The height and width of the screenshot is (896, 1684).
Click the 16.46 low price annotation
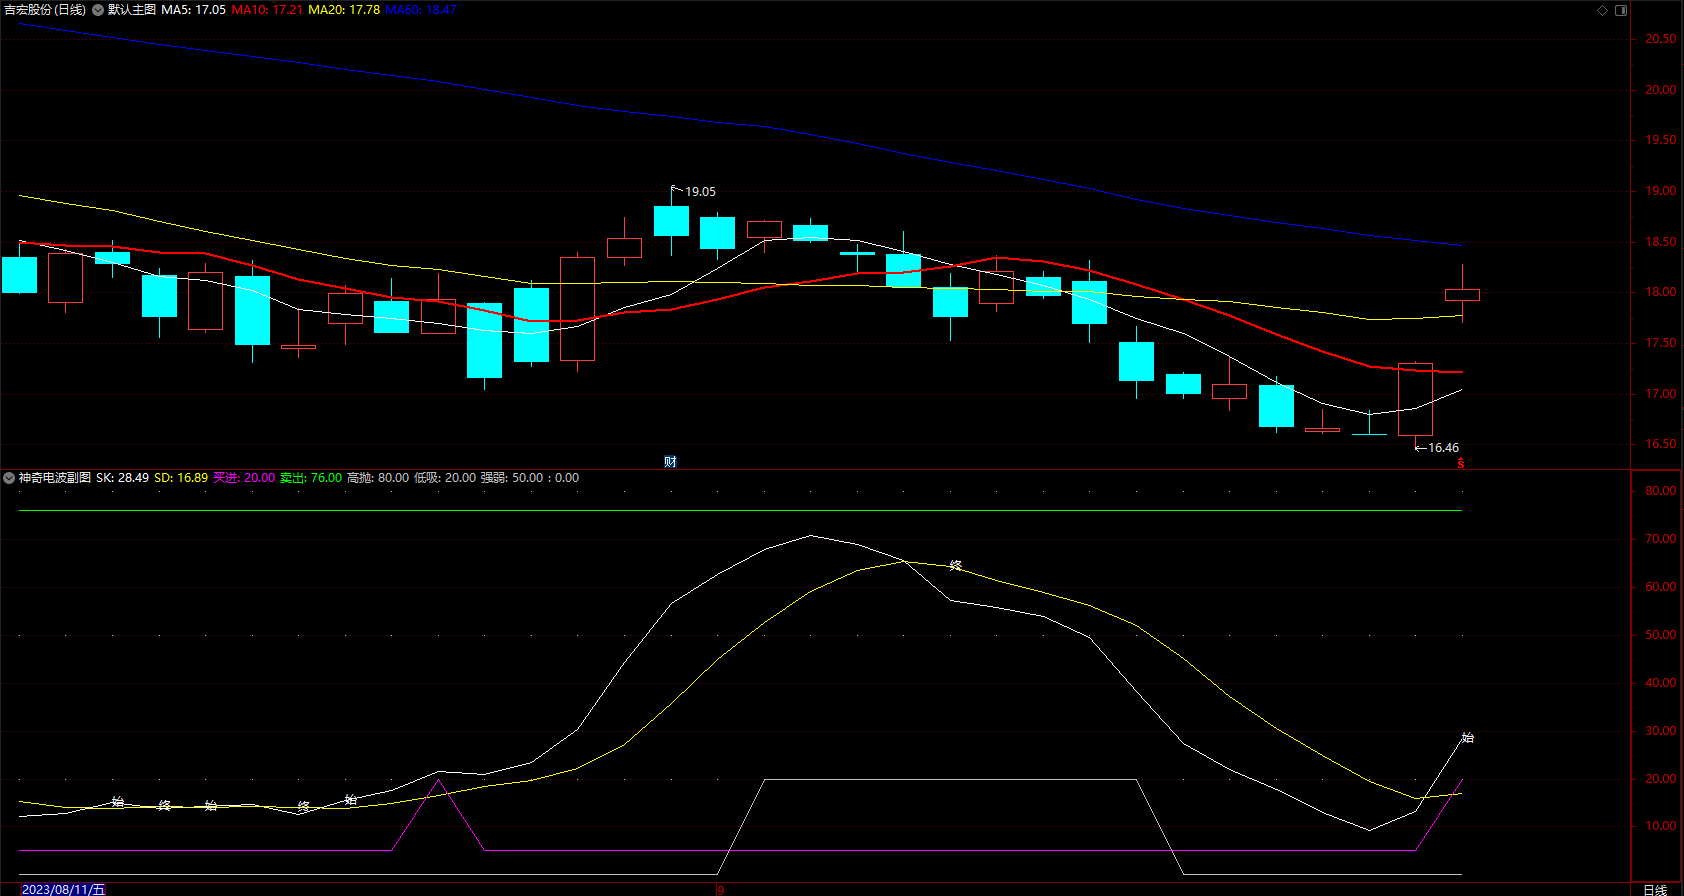[1443, 448]
